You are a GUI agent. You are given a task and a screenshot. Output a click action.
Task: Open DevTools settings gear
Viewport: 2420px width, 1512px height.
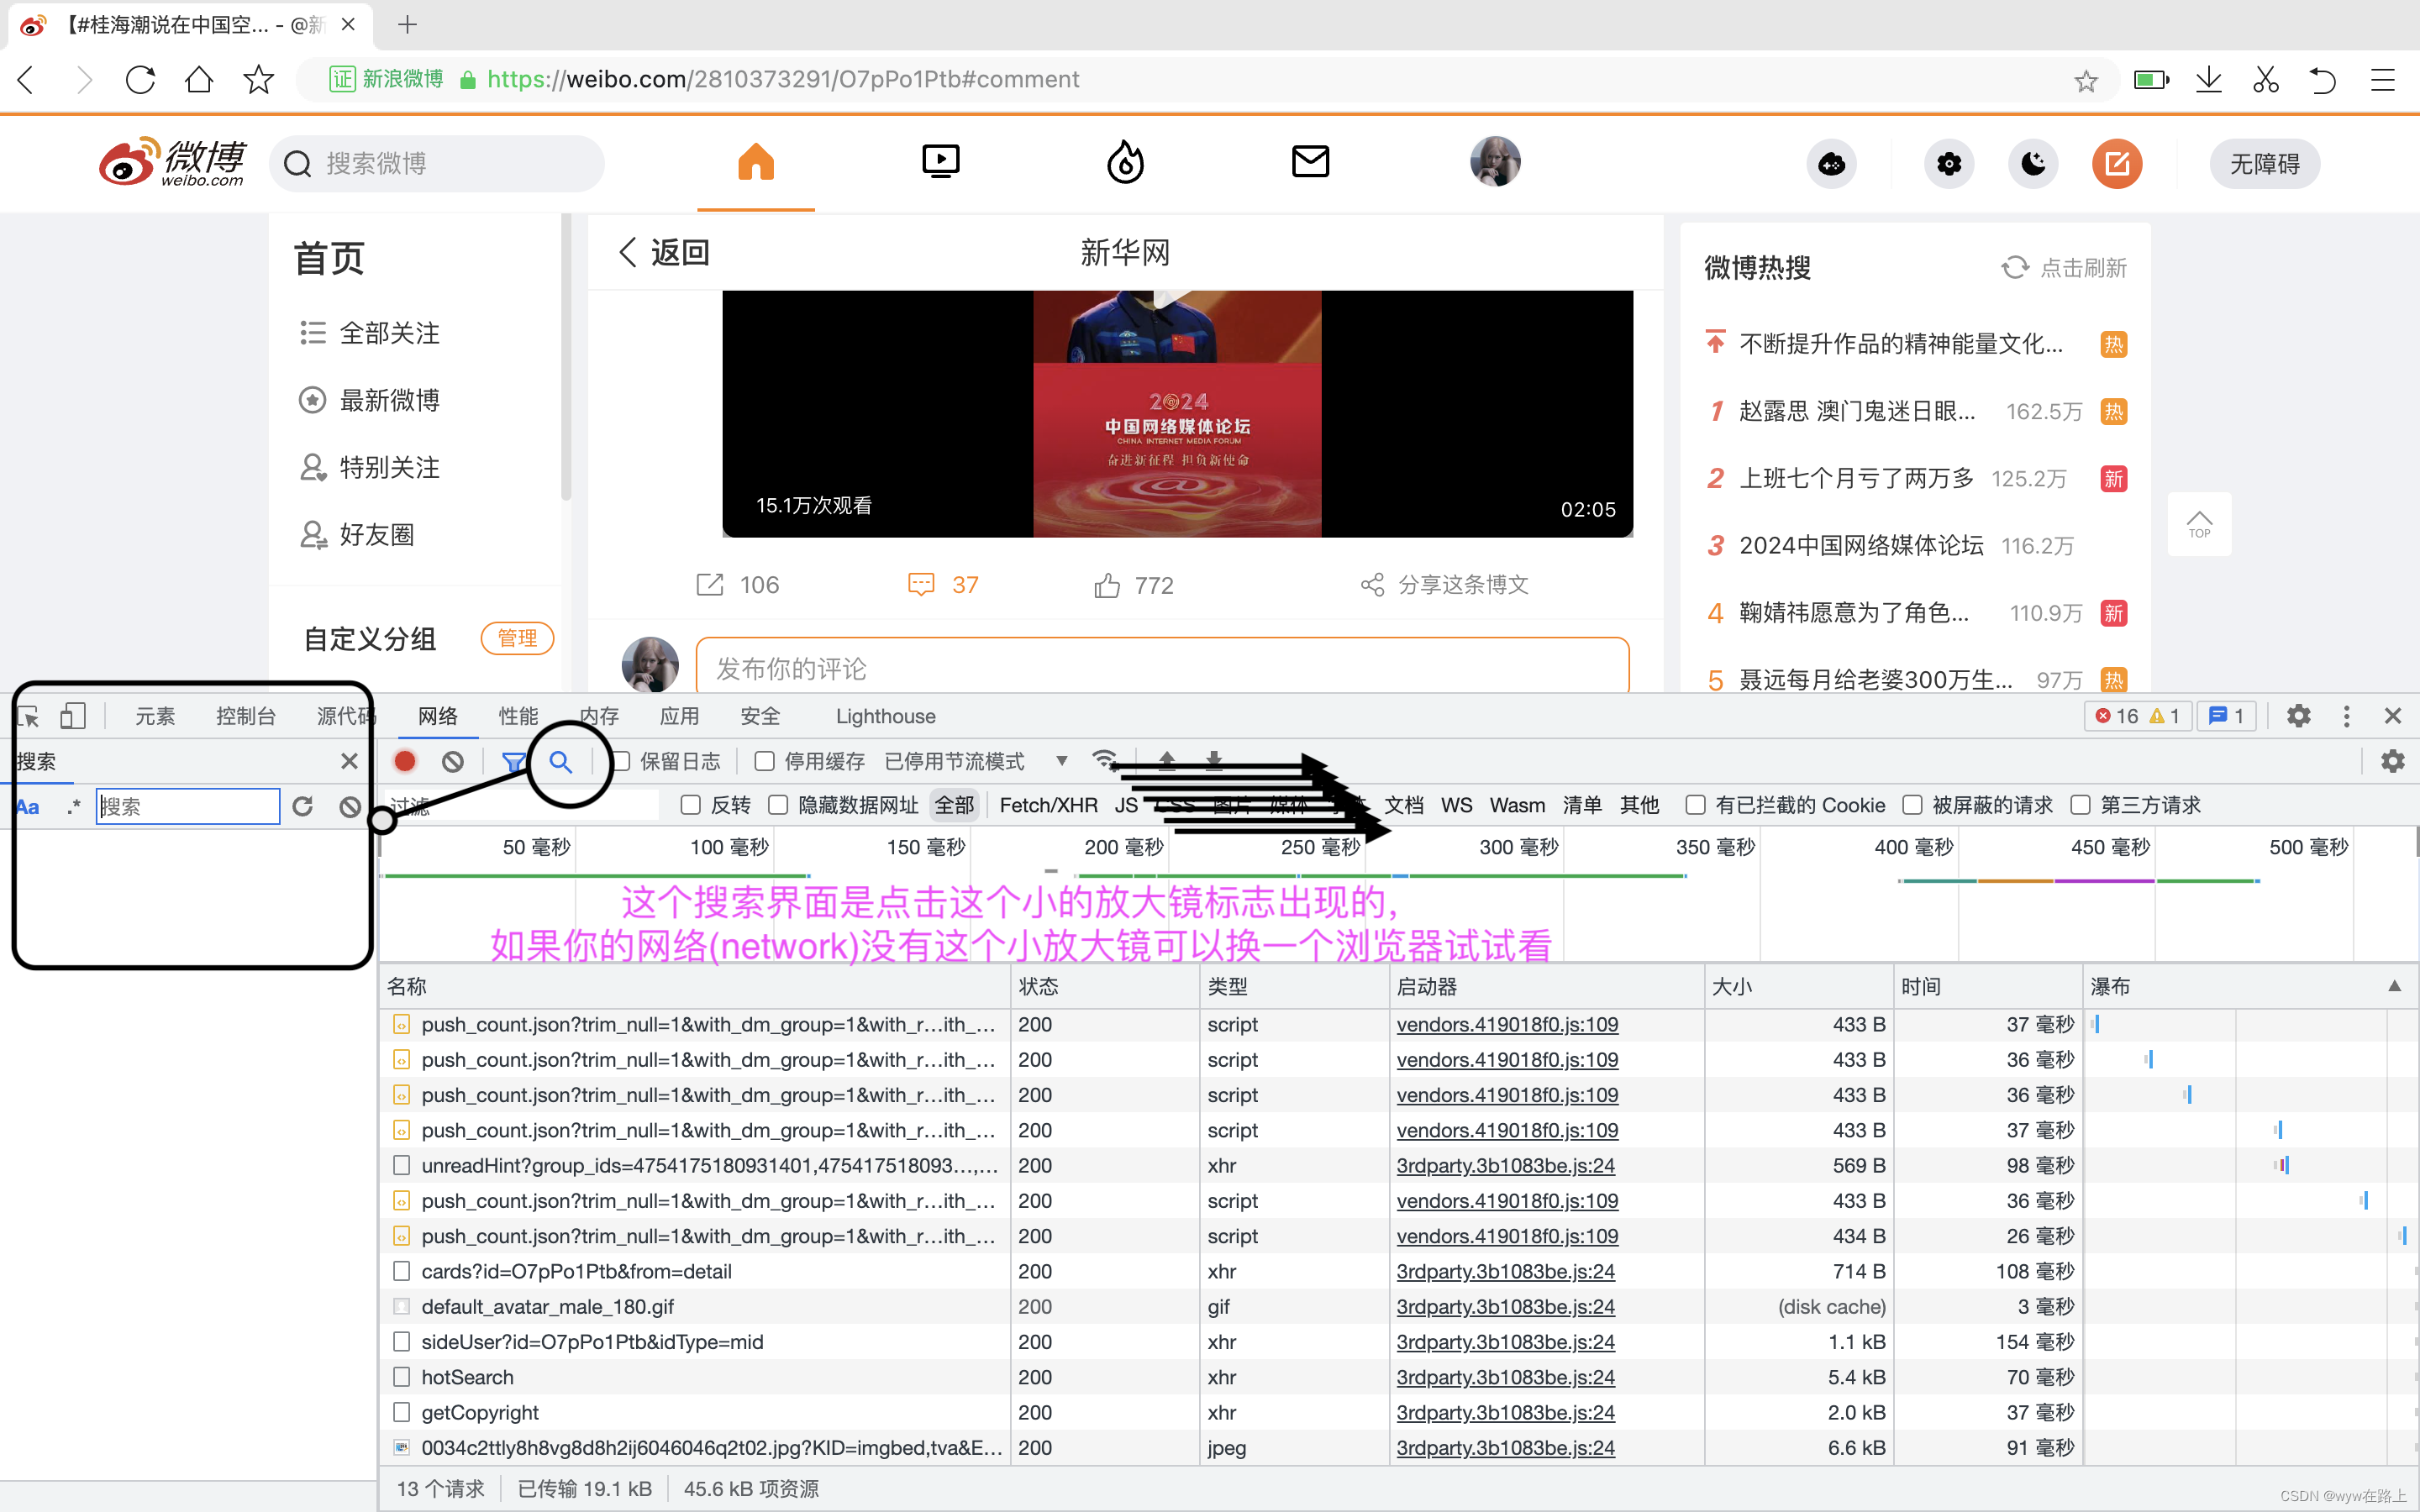[2299, 716]
